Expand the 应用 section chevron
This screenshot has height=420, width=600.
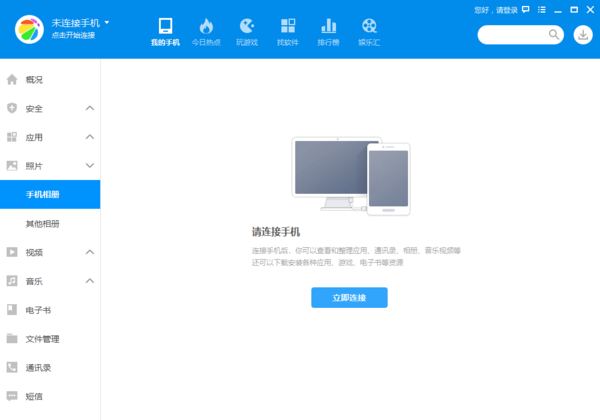click(x=89, y=137)
